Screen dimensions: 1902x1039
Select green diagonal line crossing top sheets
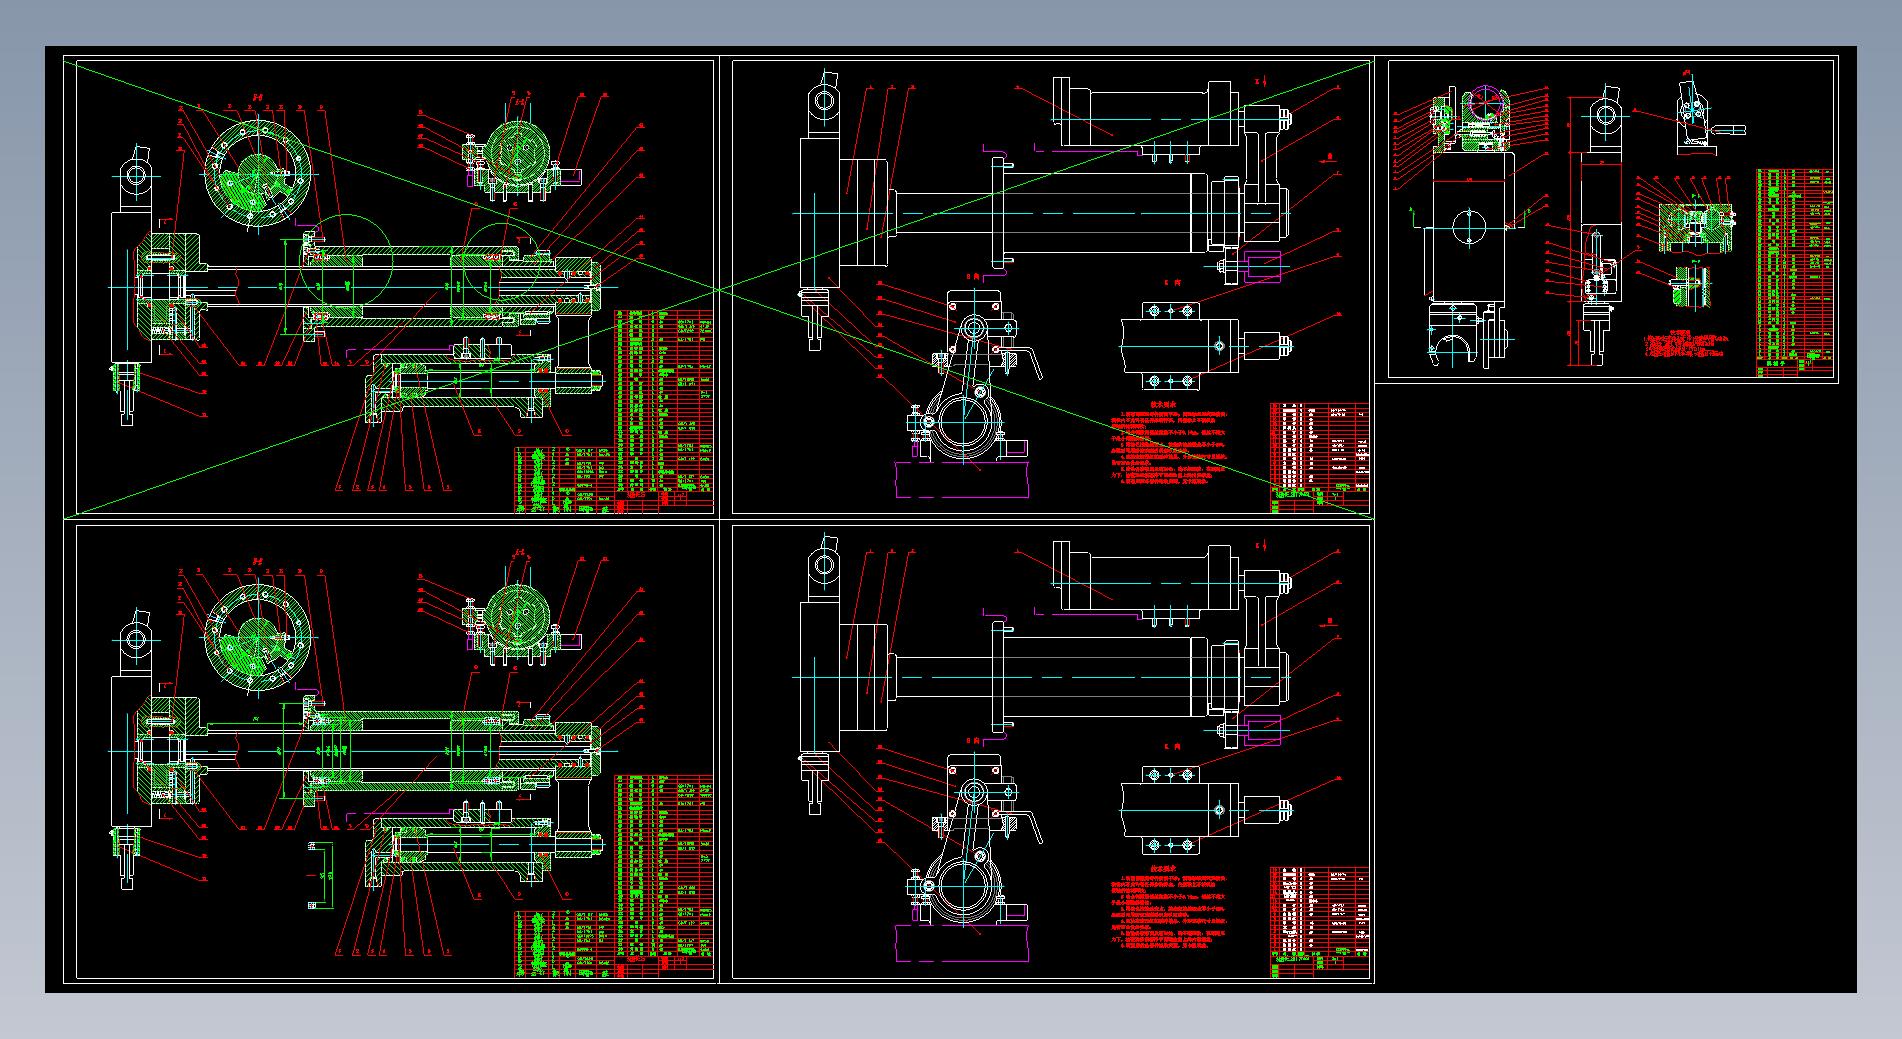[719, 289]
